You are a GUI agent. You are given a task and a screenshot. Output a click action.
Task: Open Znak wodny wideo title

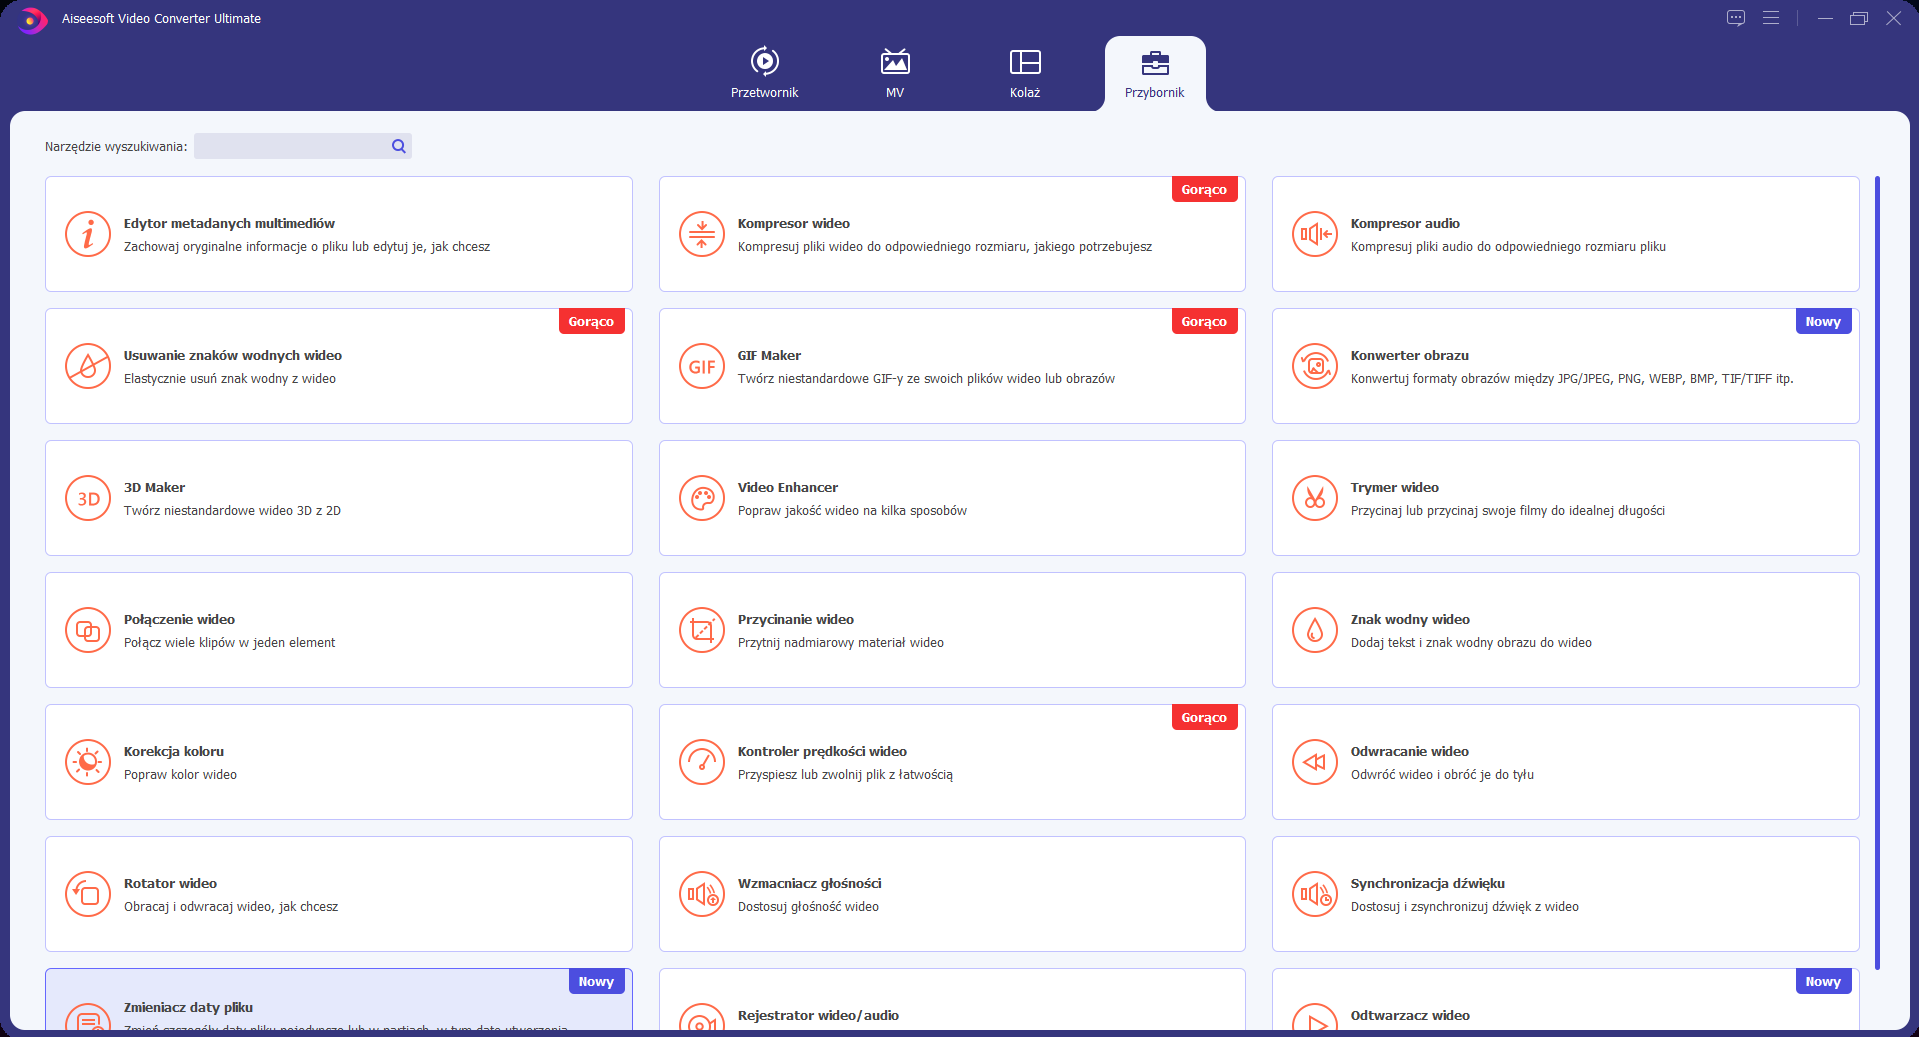pos(1410,619)
